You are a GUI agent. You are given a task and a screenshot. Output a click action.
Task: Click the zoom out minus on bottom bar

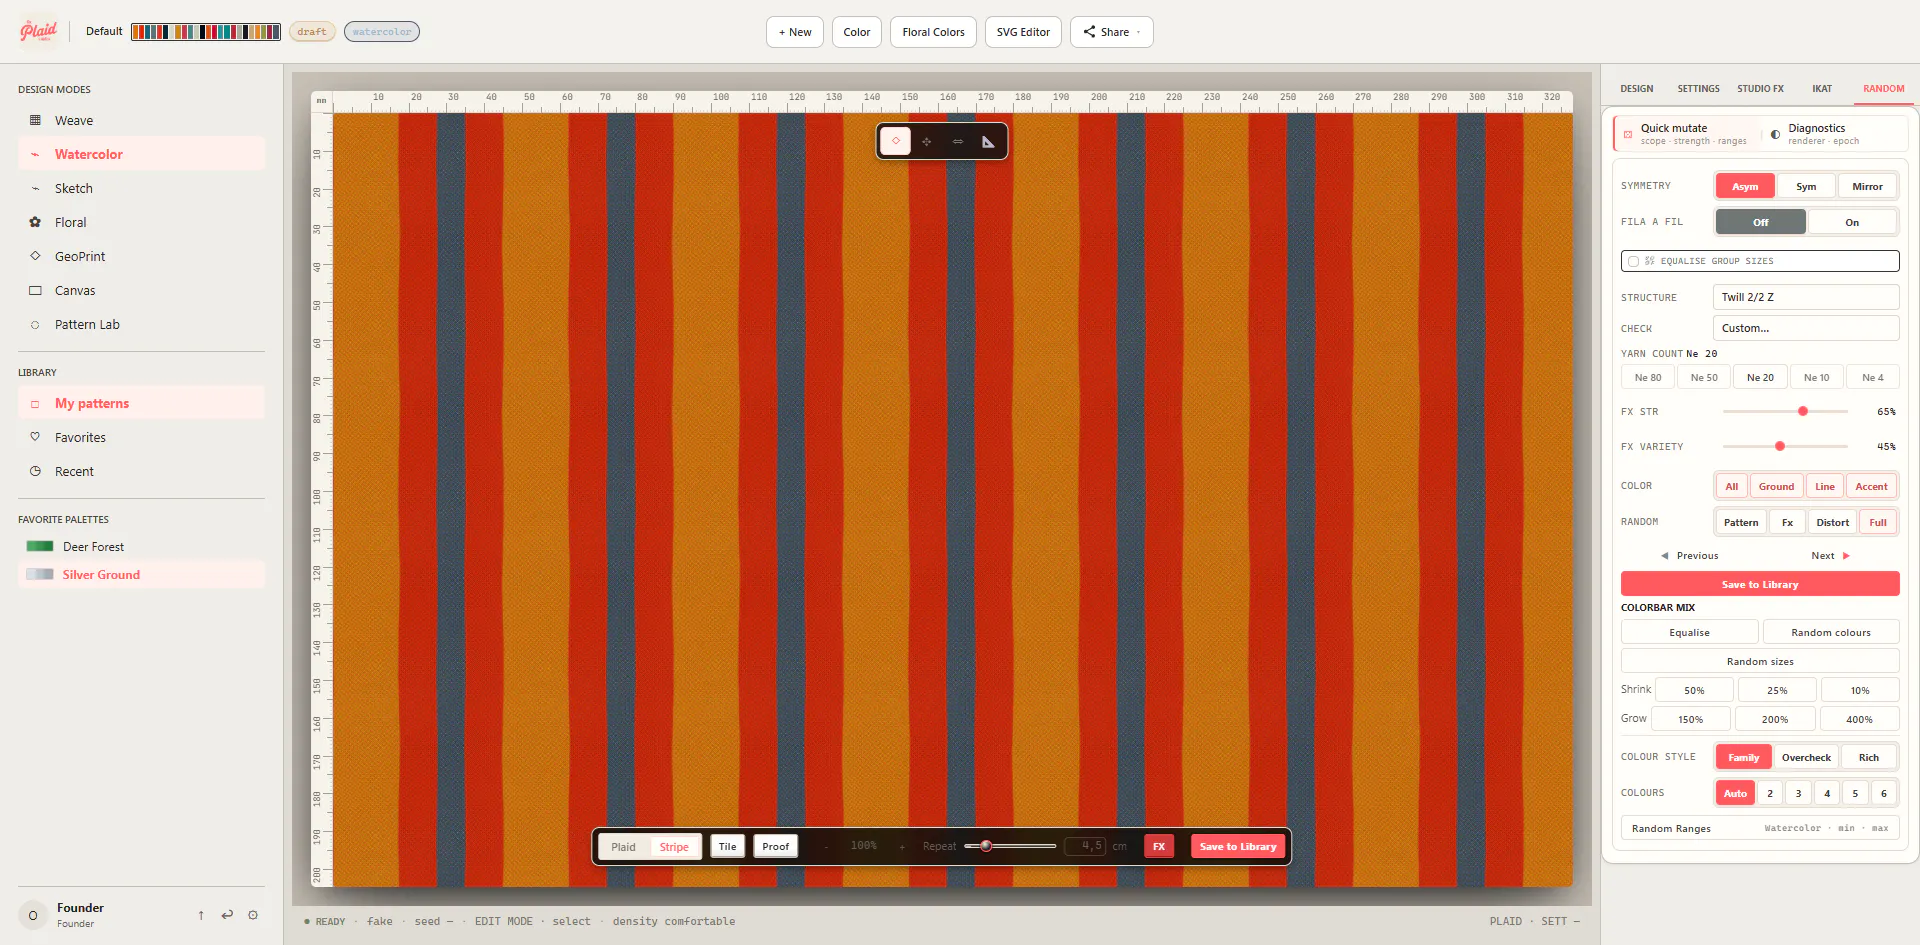pos(826,847)
